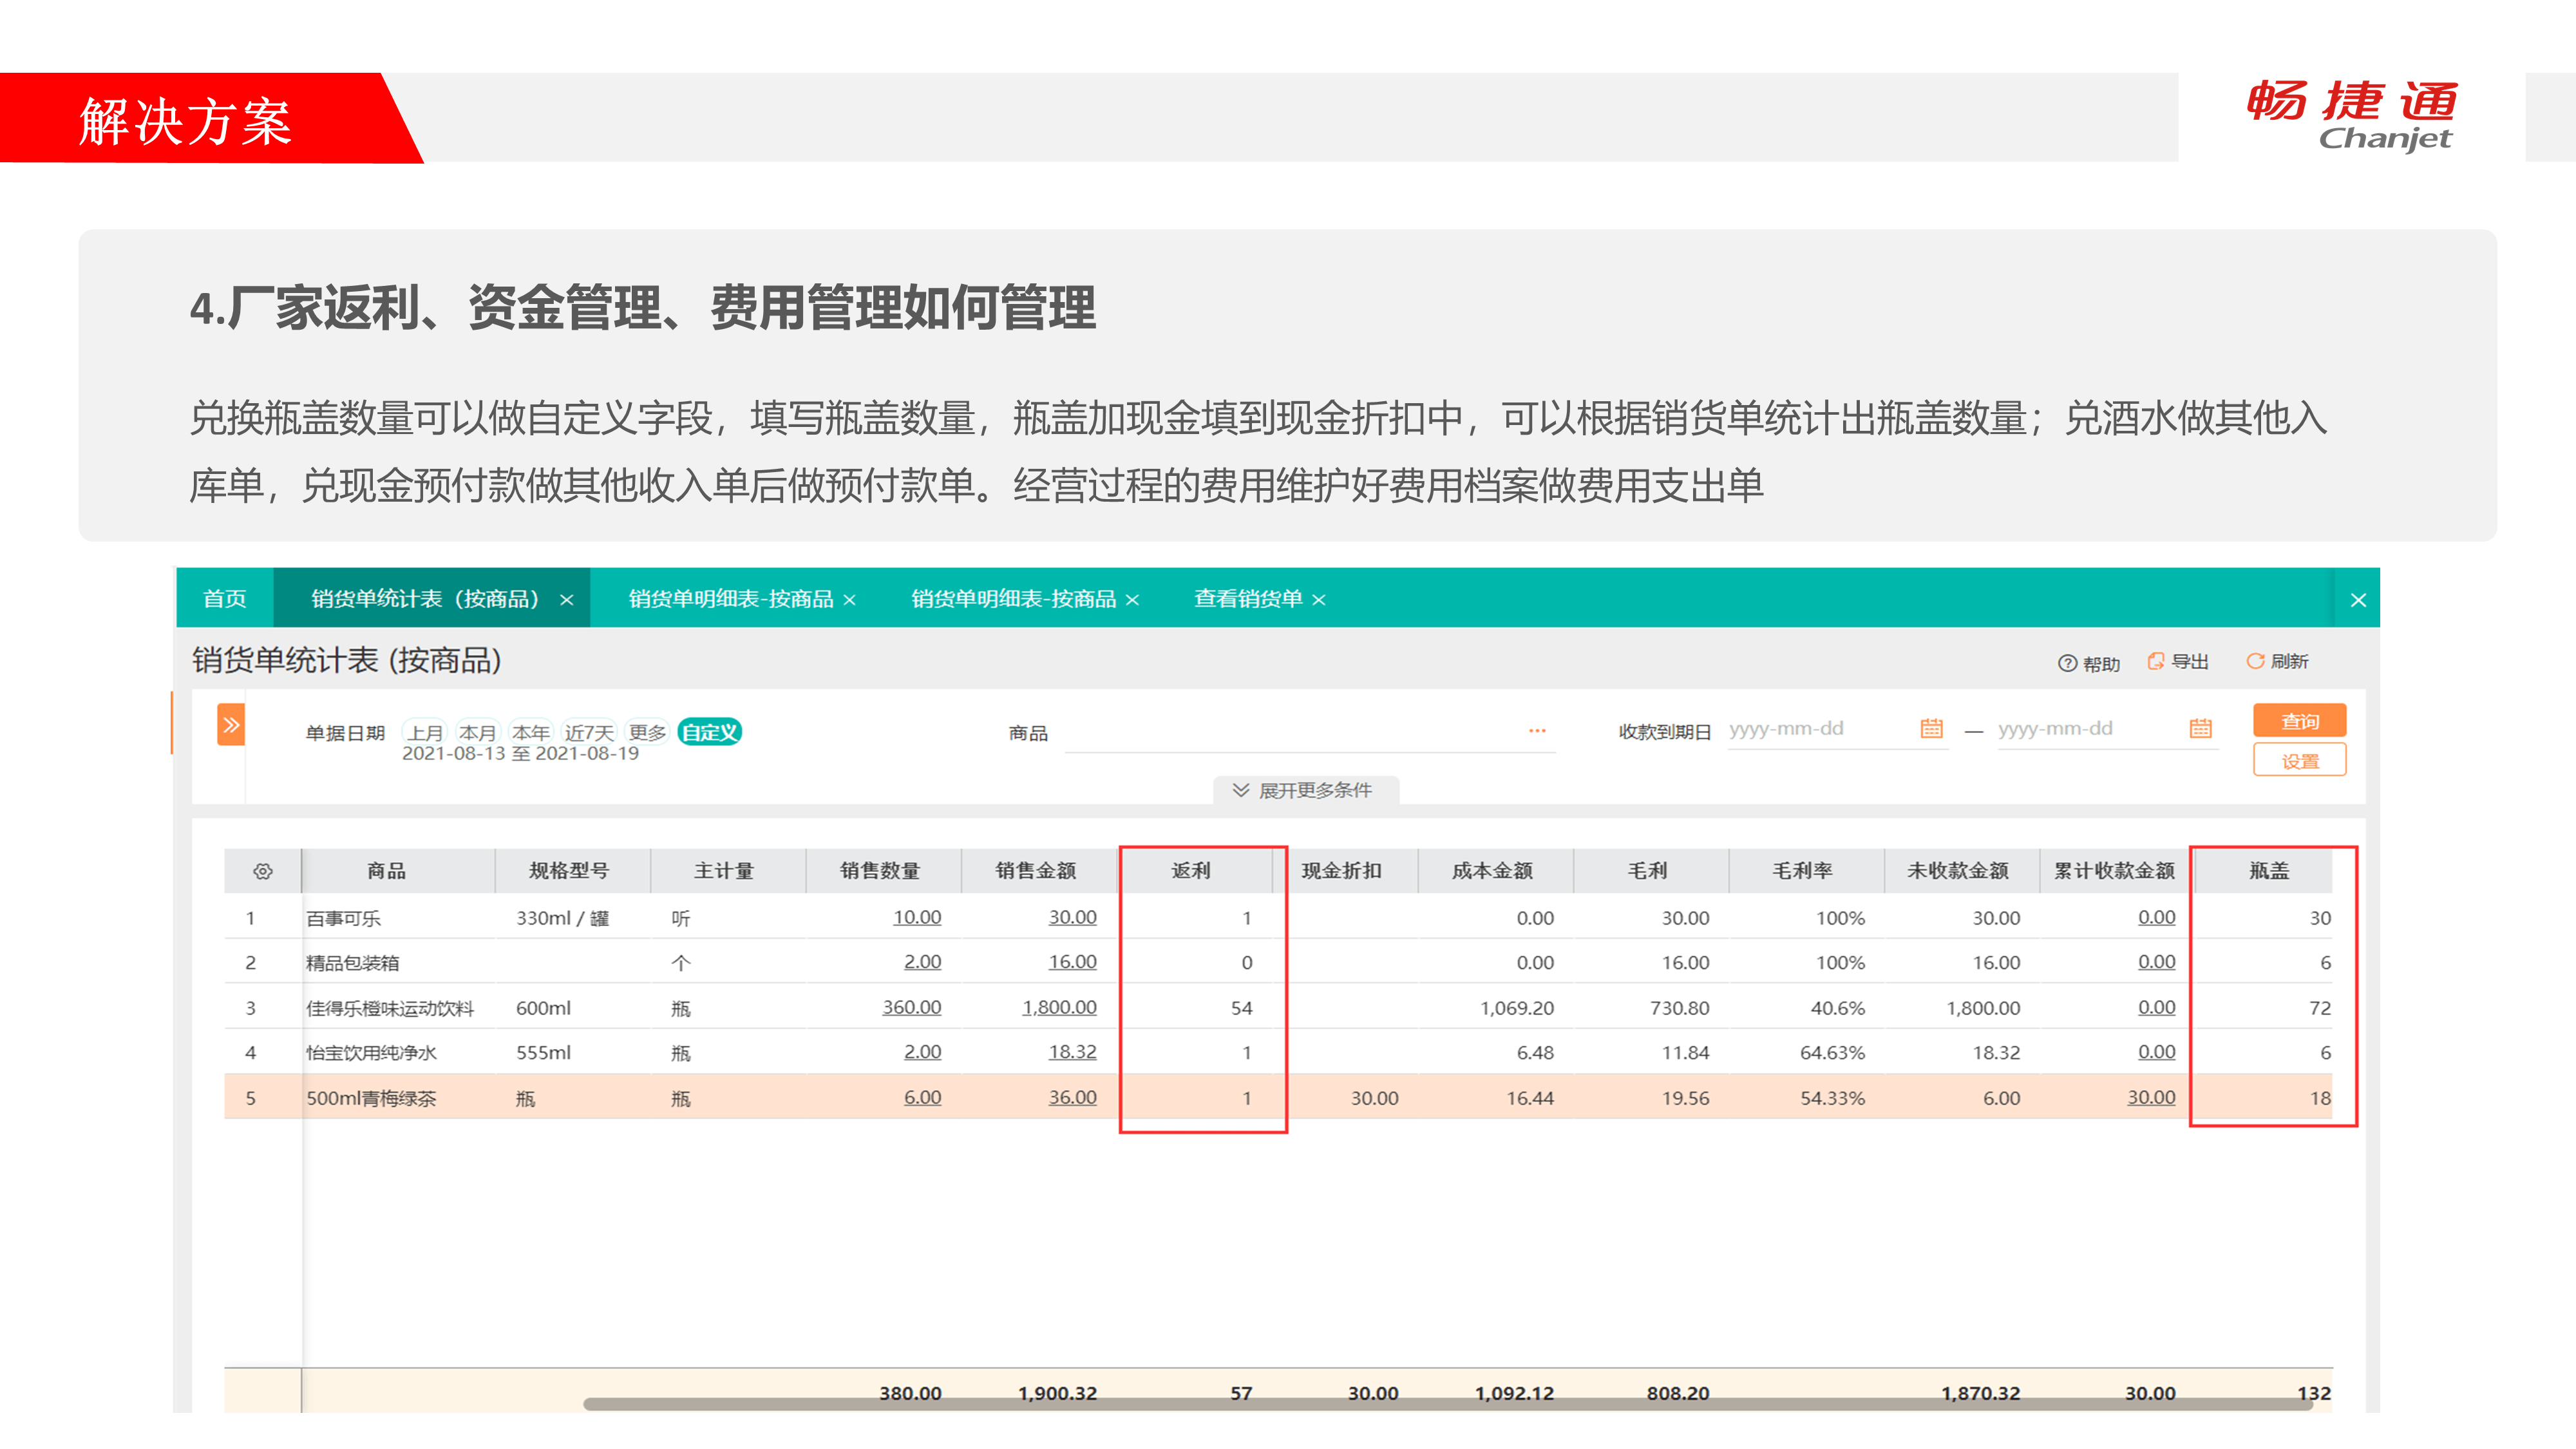Image resolution: width=2576 pixels, height=1449 pixels.
Task: Click the orange double-arrow sidebar expand icon
Action: click(x=231, y=725)
